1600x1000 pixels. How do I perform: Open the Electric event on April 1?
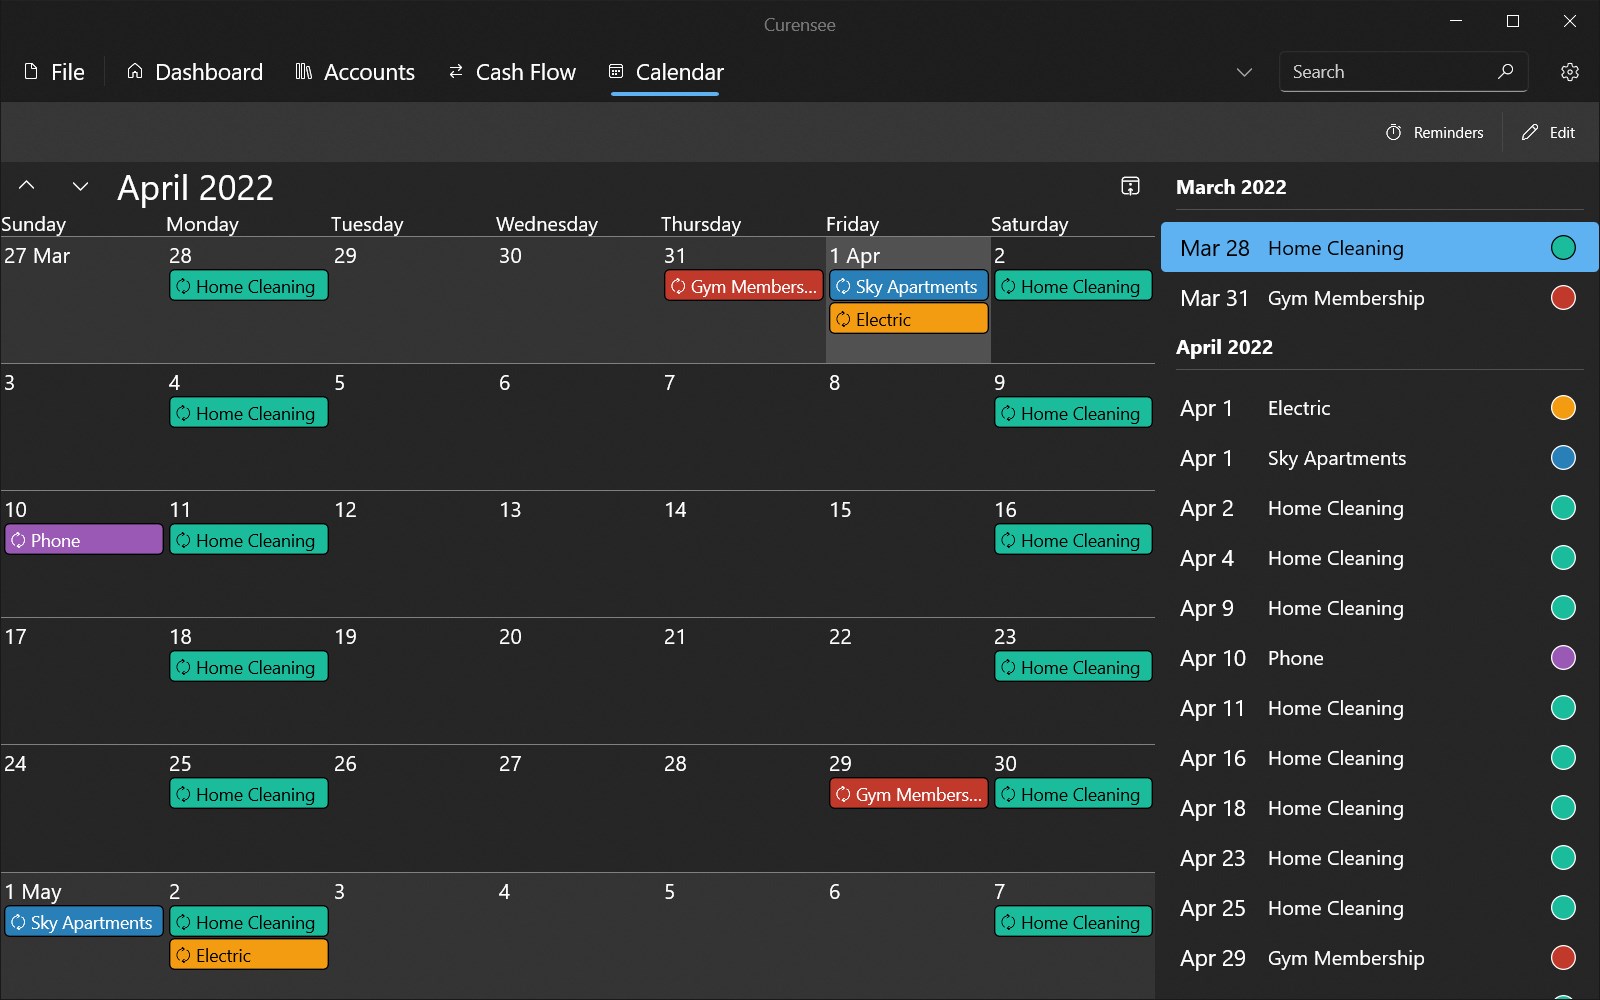tap(908, 319)
